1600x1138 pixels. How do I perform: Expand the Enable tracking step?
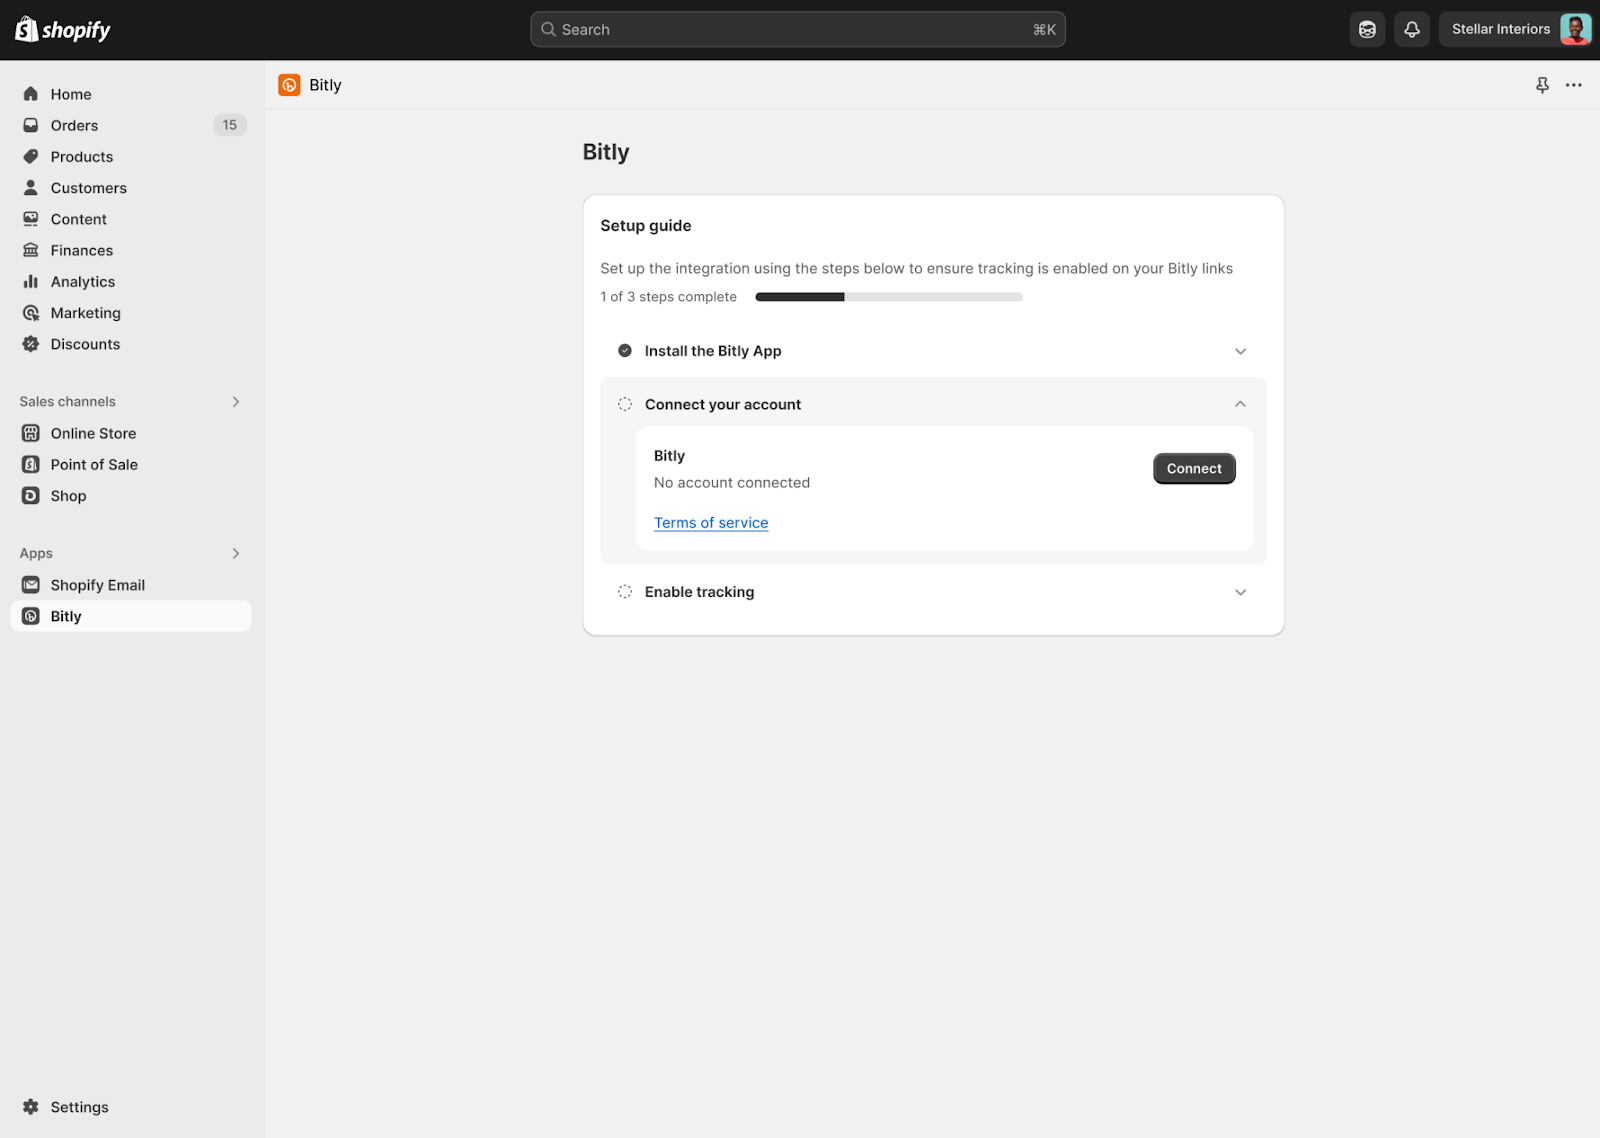1240,591
